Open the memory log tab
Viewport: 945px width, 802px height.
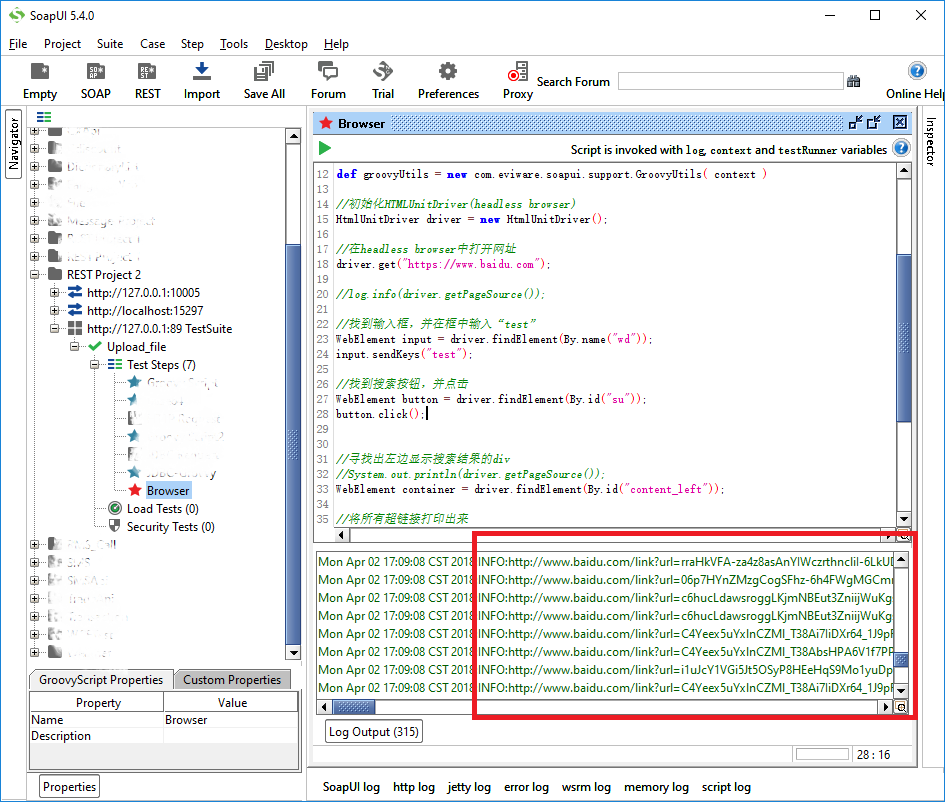[656, 787]
